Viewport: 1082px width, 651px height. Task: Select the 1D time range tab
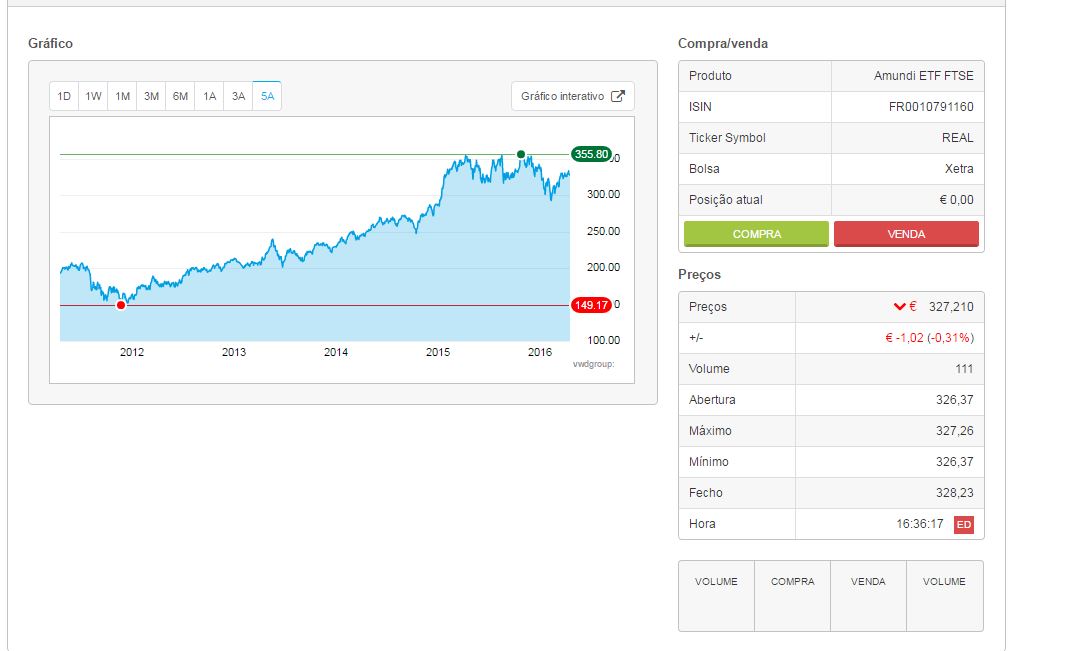pyautogui.click(x=64, y=97)
